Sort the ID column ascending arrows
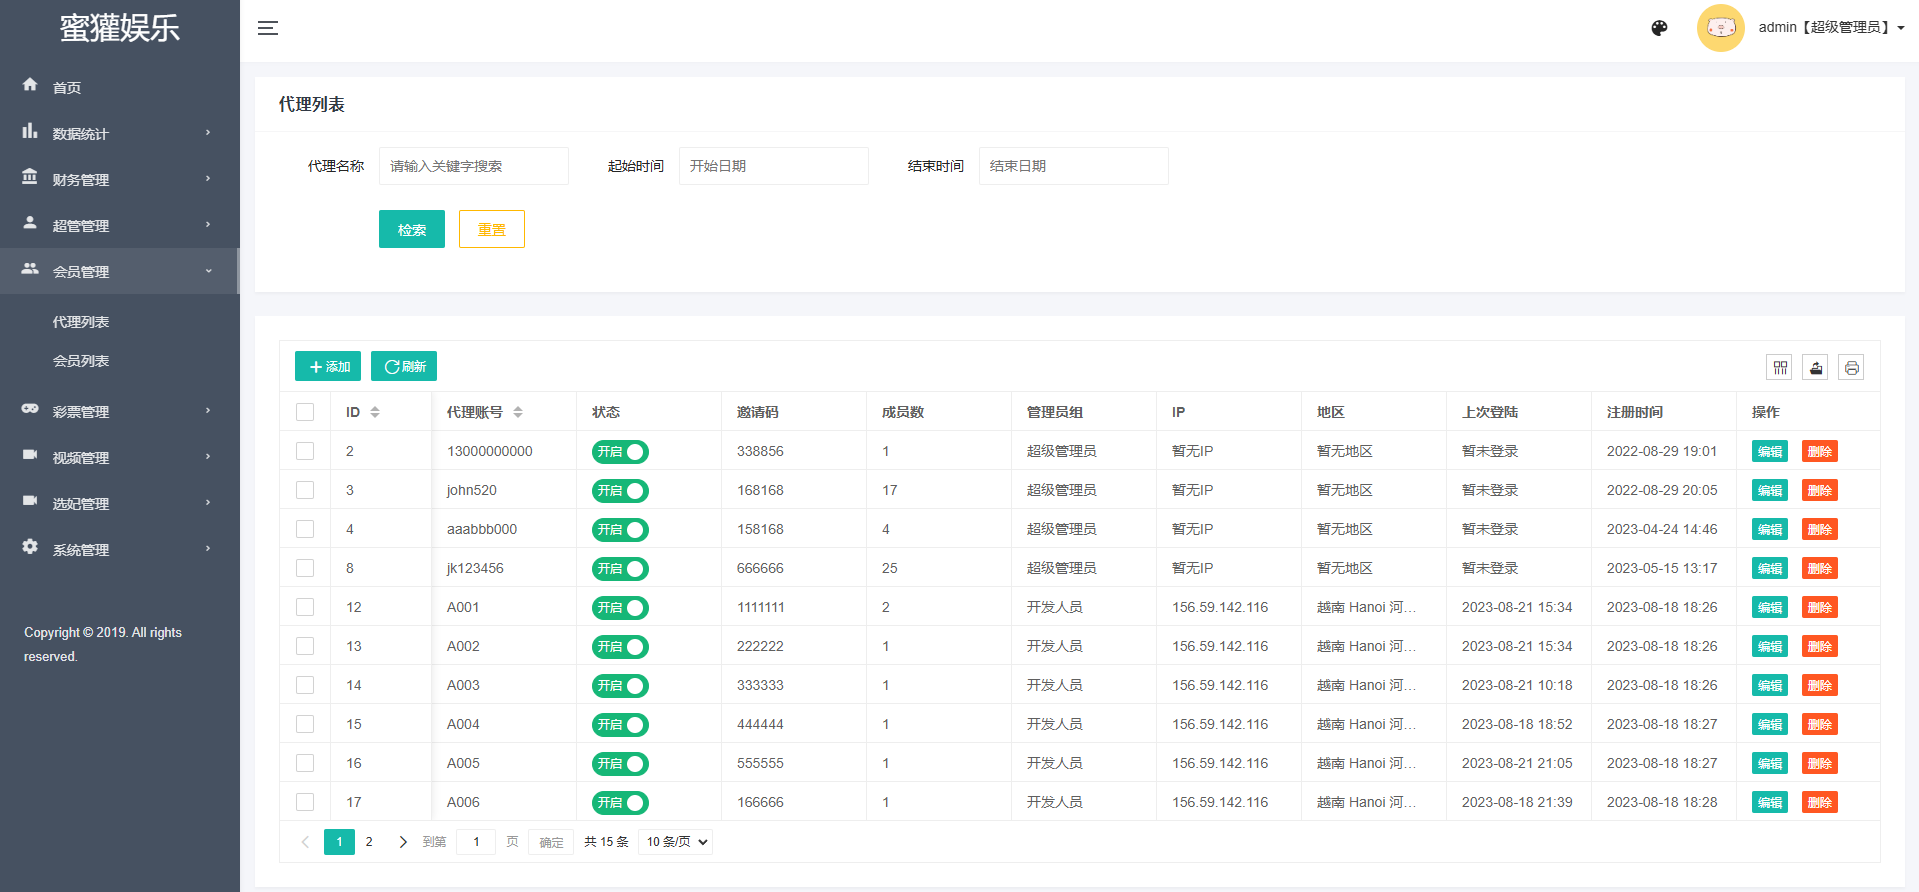This screenshot has width=1919, height=892. point(375,408)
